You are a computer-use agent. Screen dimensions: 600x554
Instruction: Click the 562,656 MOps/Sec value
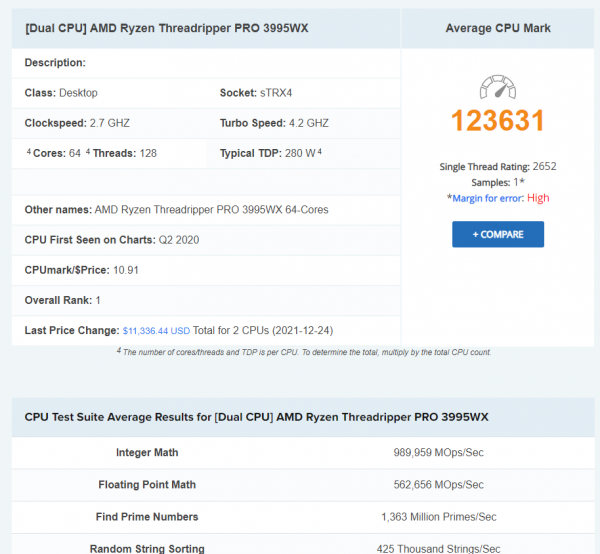439,485
